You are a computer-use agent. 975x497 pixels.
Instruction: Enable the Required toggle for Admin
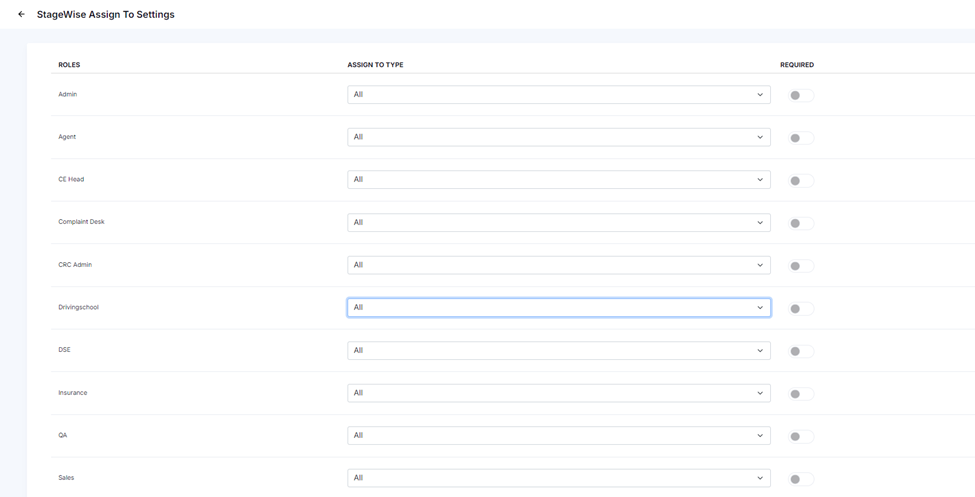[x=801, y=96]
